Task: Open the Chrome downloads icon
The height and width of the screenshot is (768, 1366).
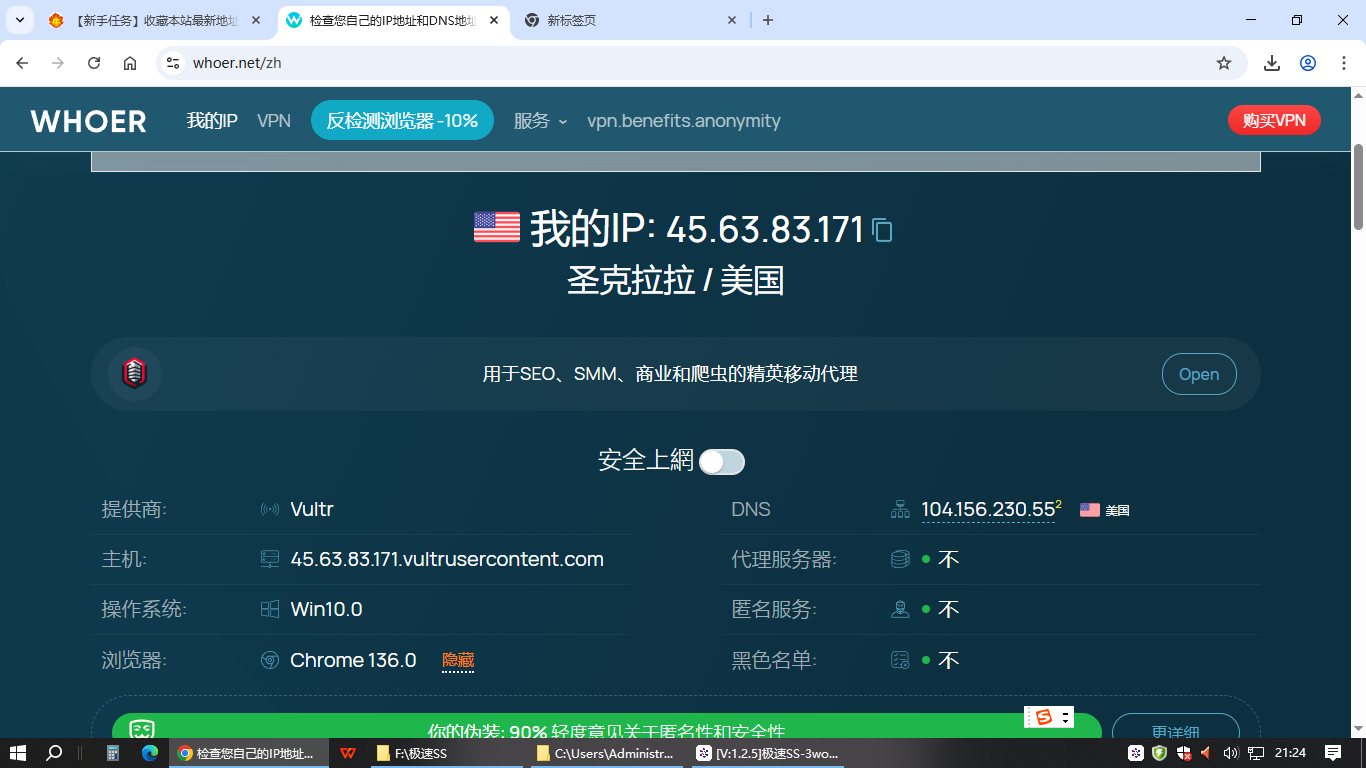Action: click(x=1272, y=63)
